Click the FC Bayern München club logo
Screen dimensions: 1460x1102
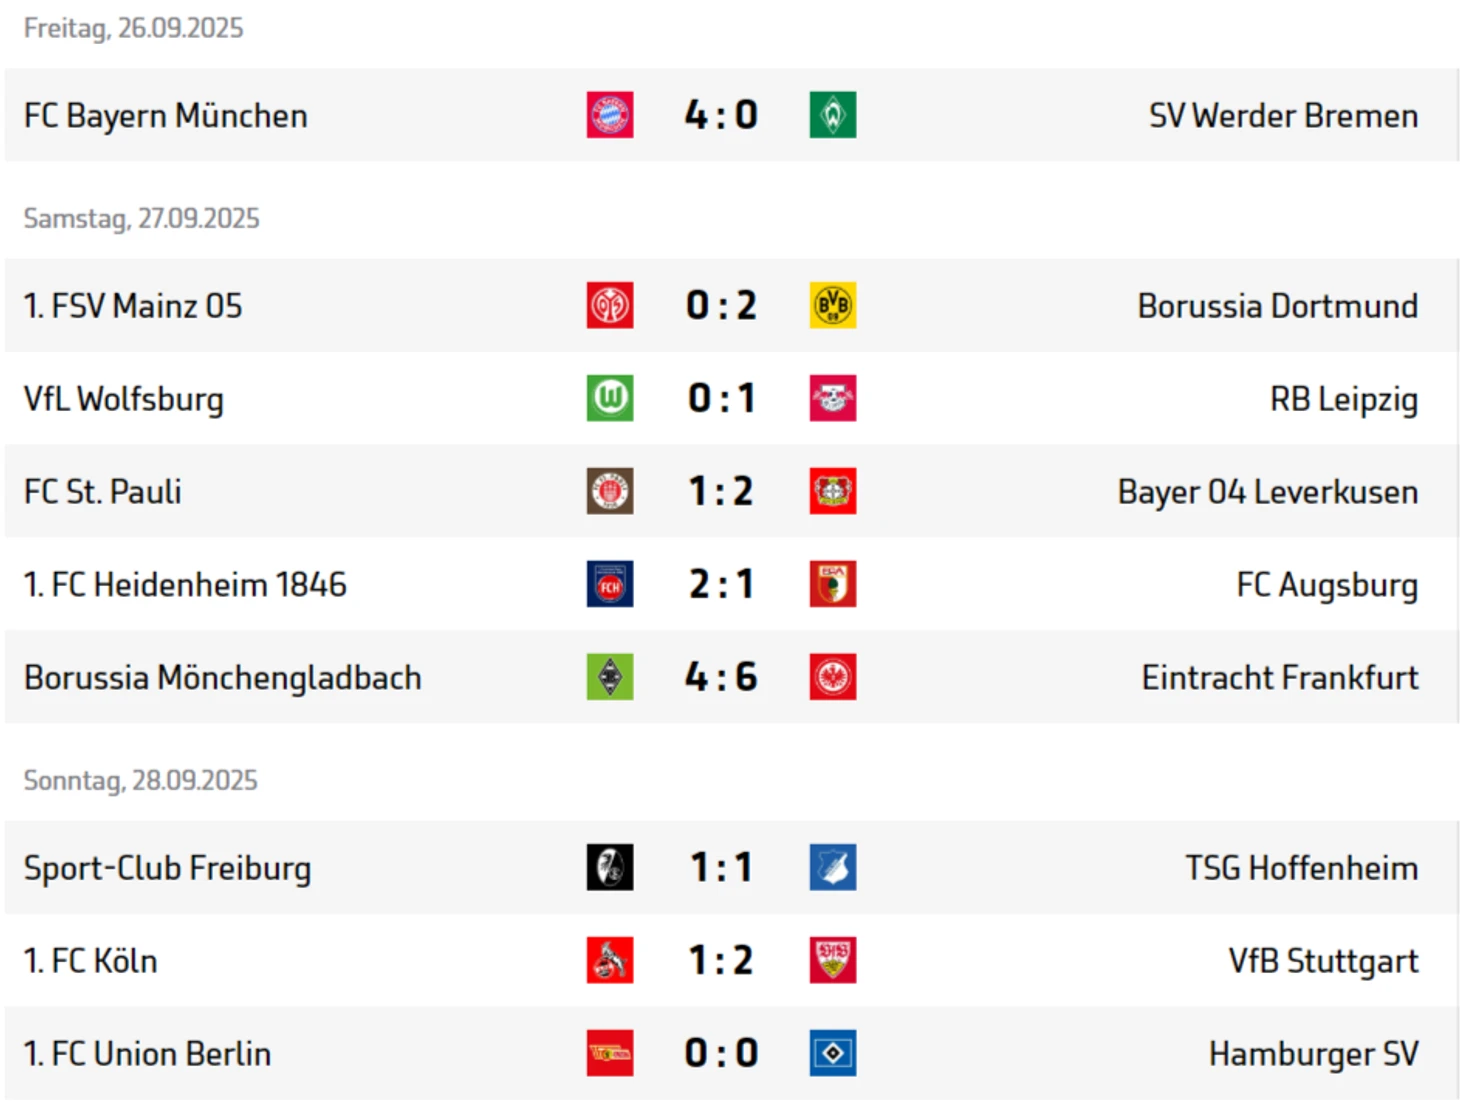coord(610,115)
